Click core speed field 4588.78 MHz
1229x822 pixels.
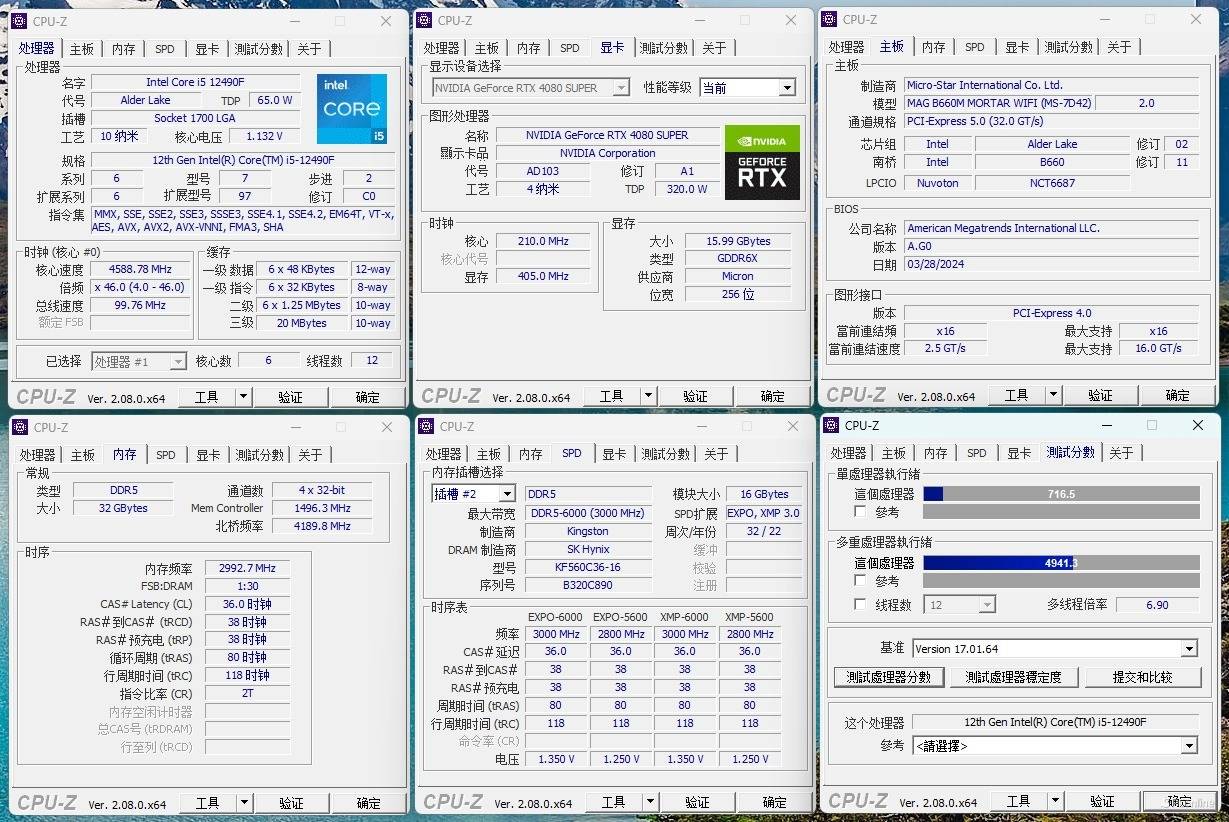click(139, 270)
